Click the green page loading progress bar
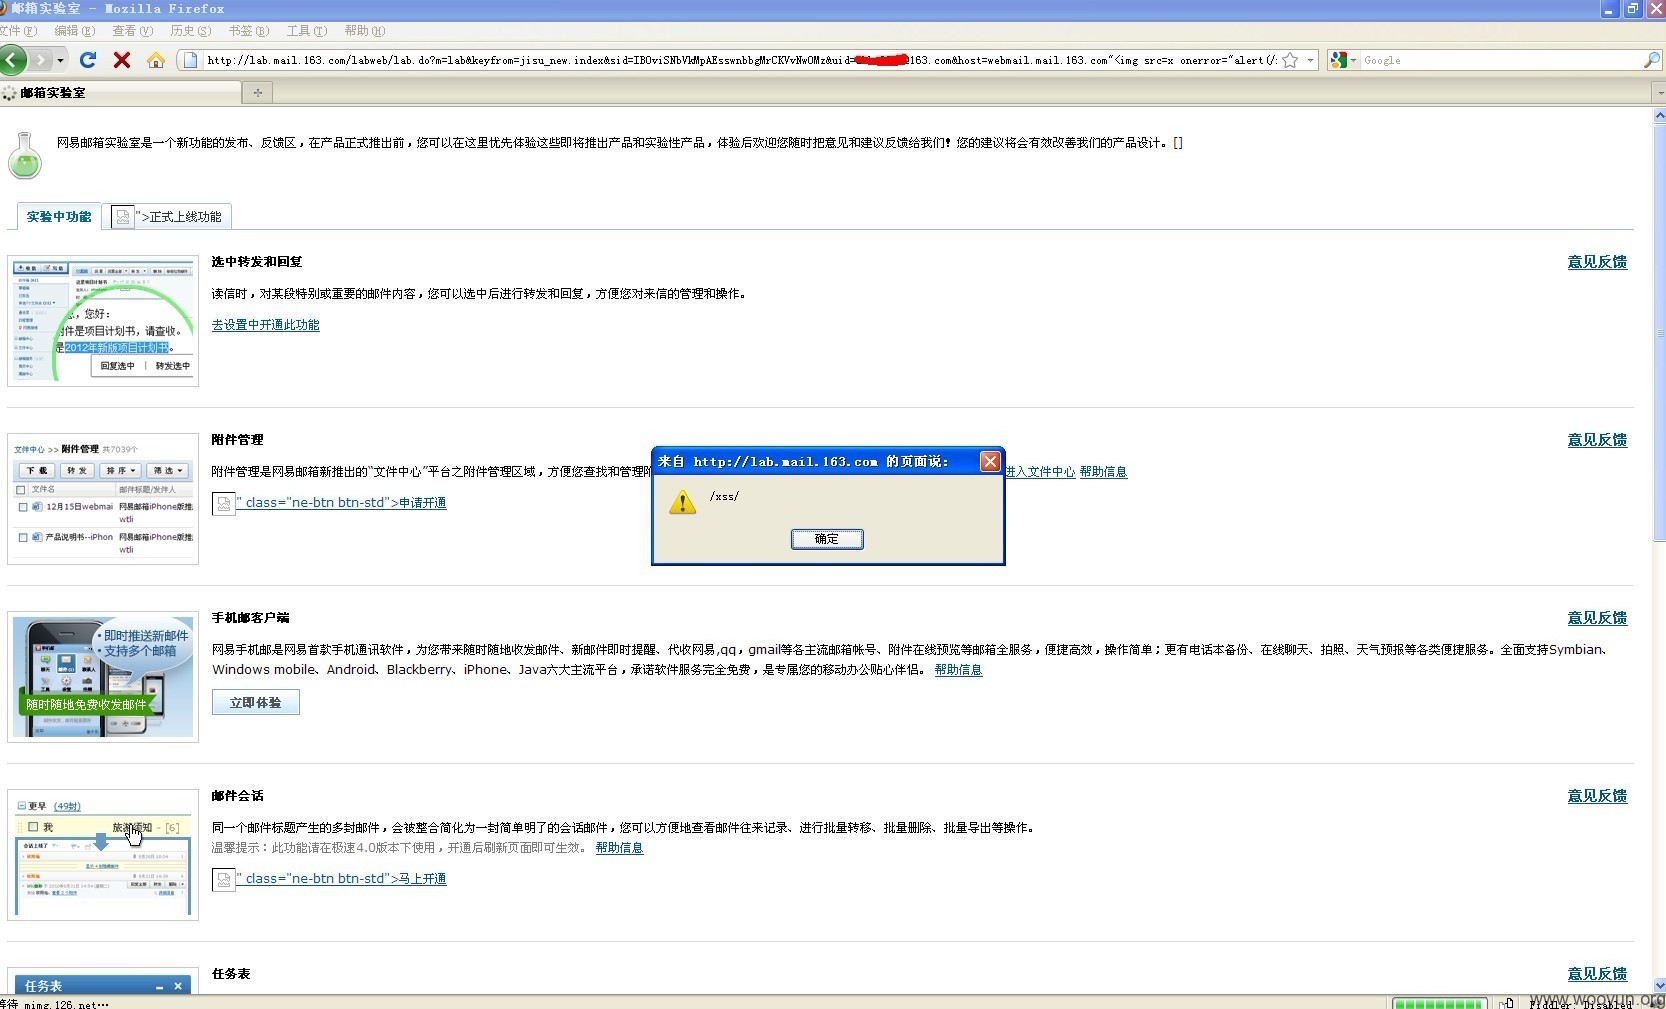This screenshot has width=1666, height=1009. coord(1439,1003)
